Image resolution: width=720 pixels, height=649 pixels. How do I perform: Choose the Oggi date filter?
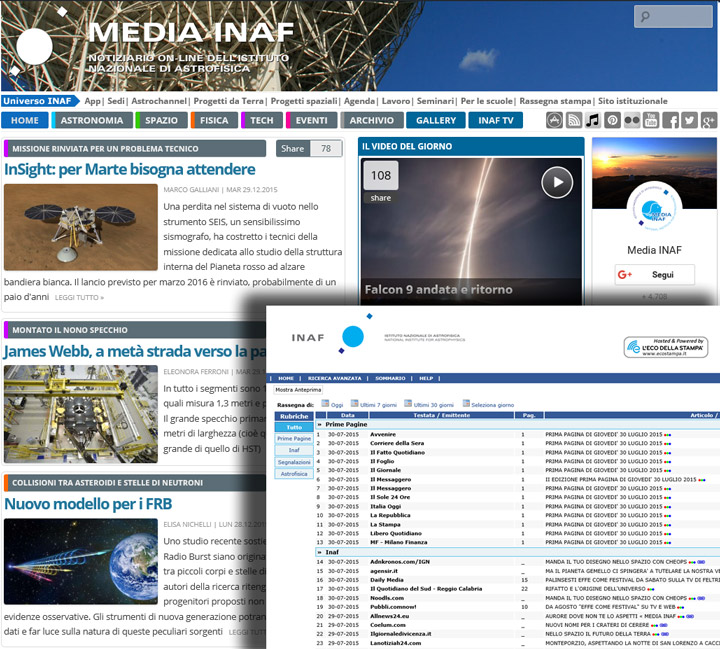336,403
